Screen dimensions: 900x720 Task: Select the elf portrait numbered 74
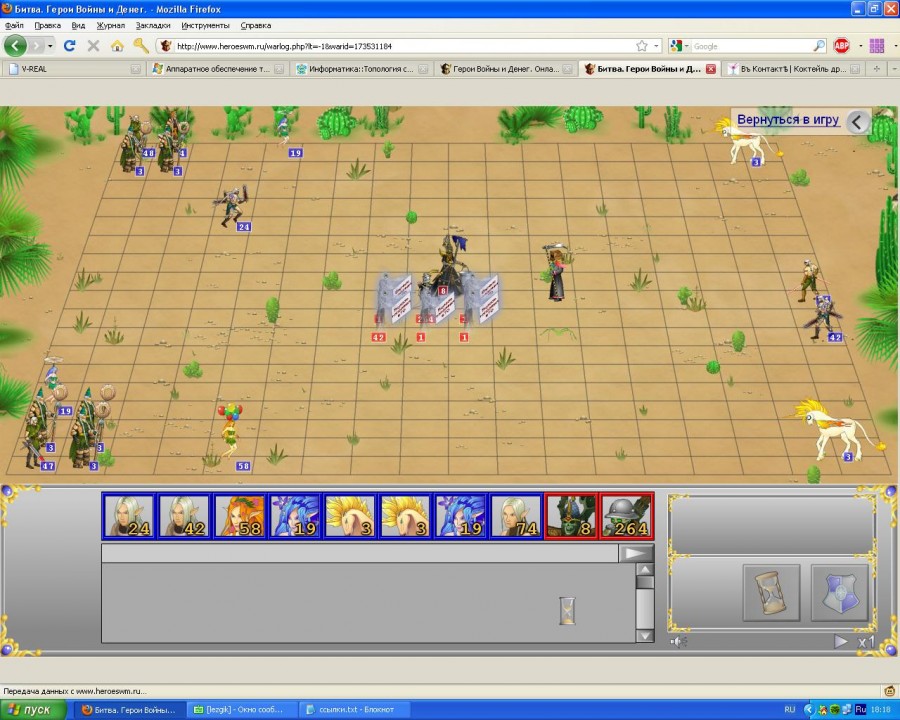coord(516,516)
